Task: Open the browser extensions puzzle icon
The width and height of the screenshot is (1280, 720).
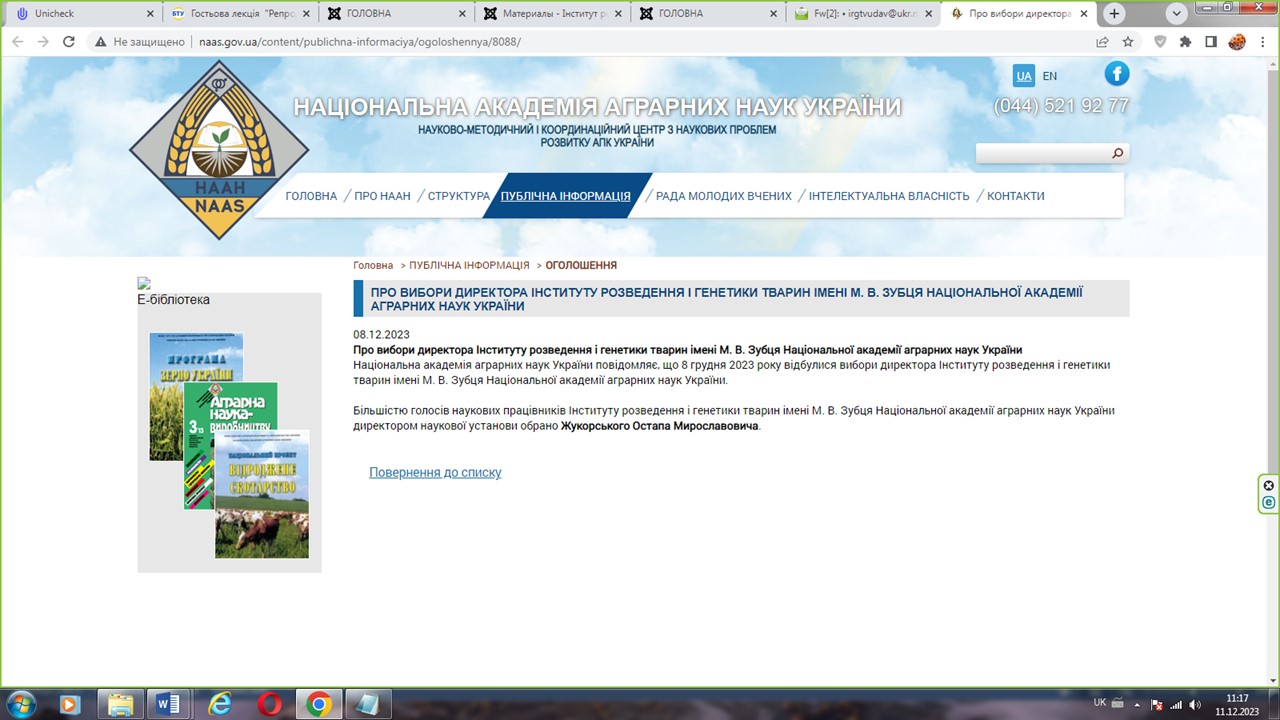Action: 1186,42
